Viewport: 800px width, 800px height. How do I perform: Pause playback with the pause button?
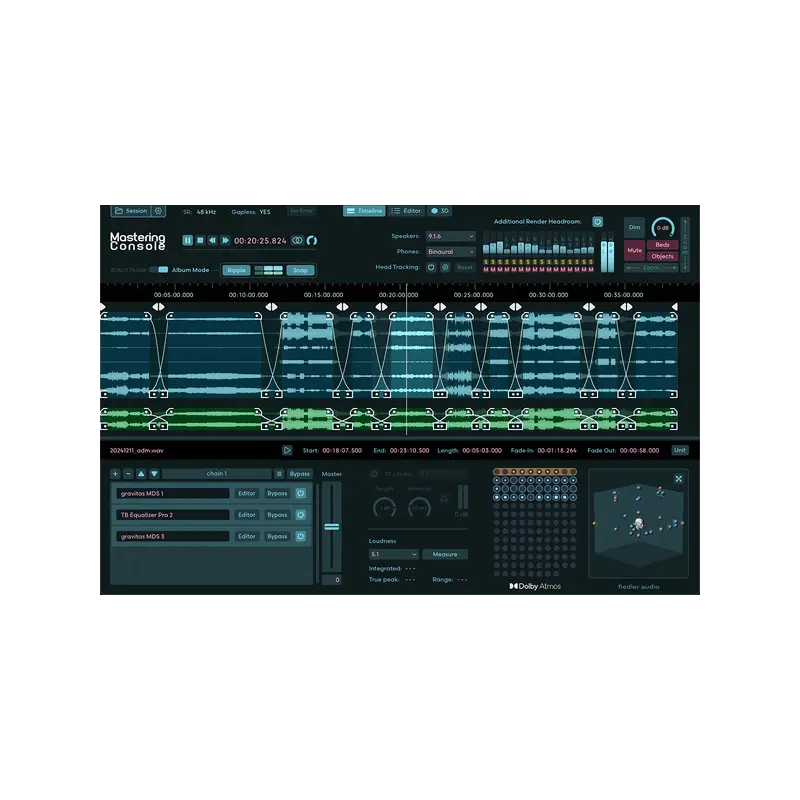pos(188,240)
